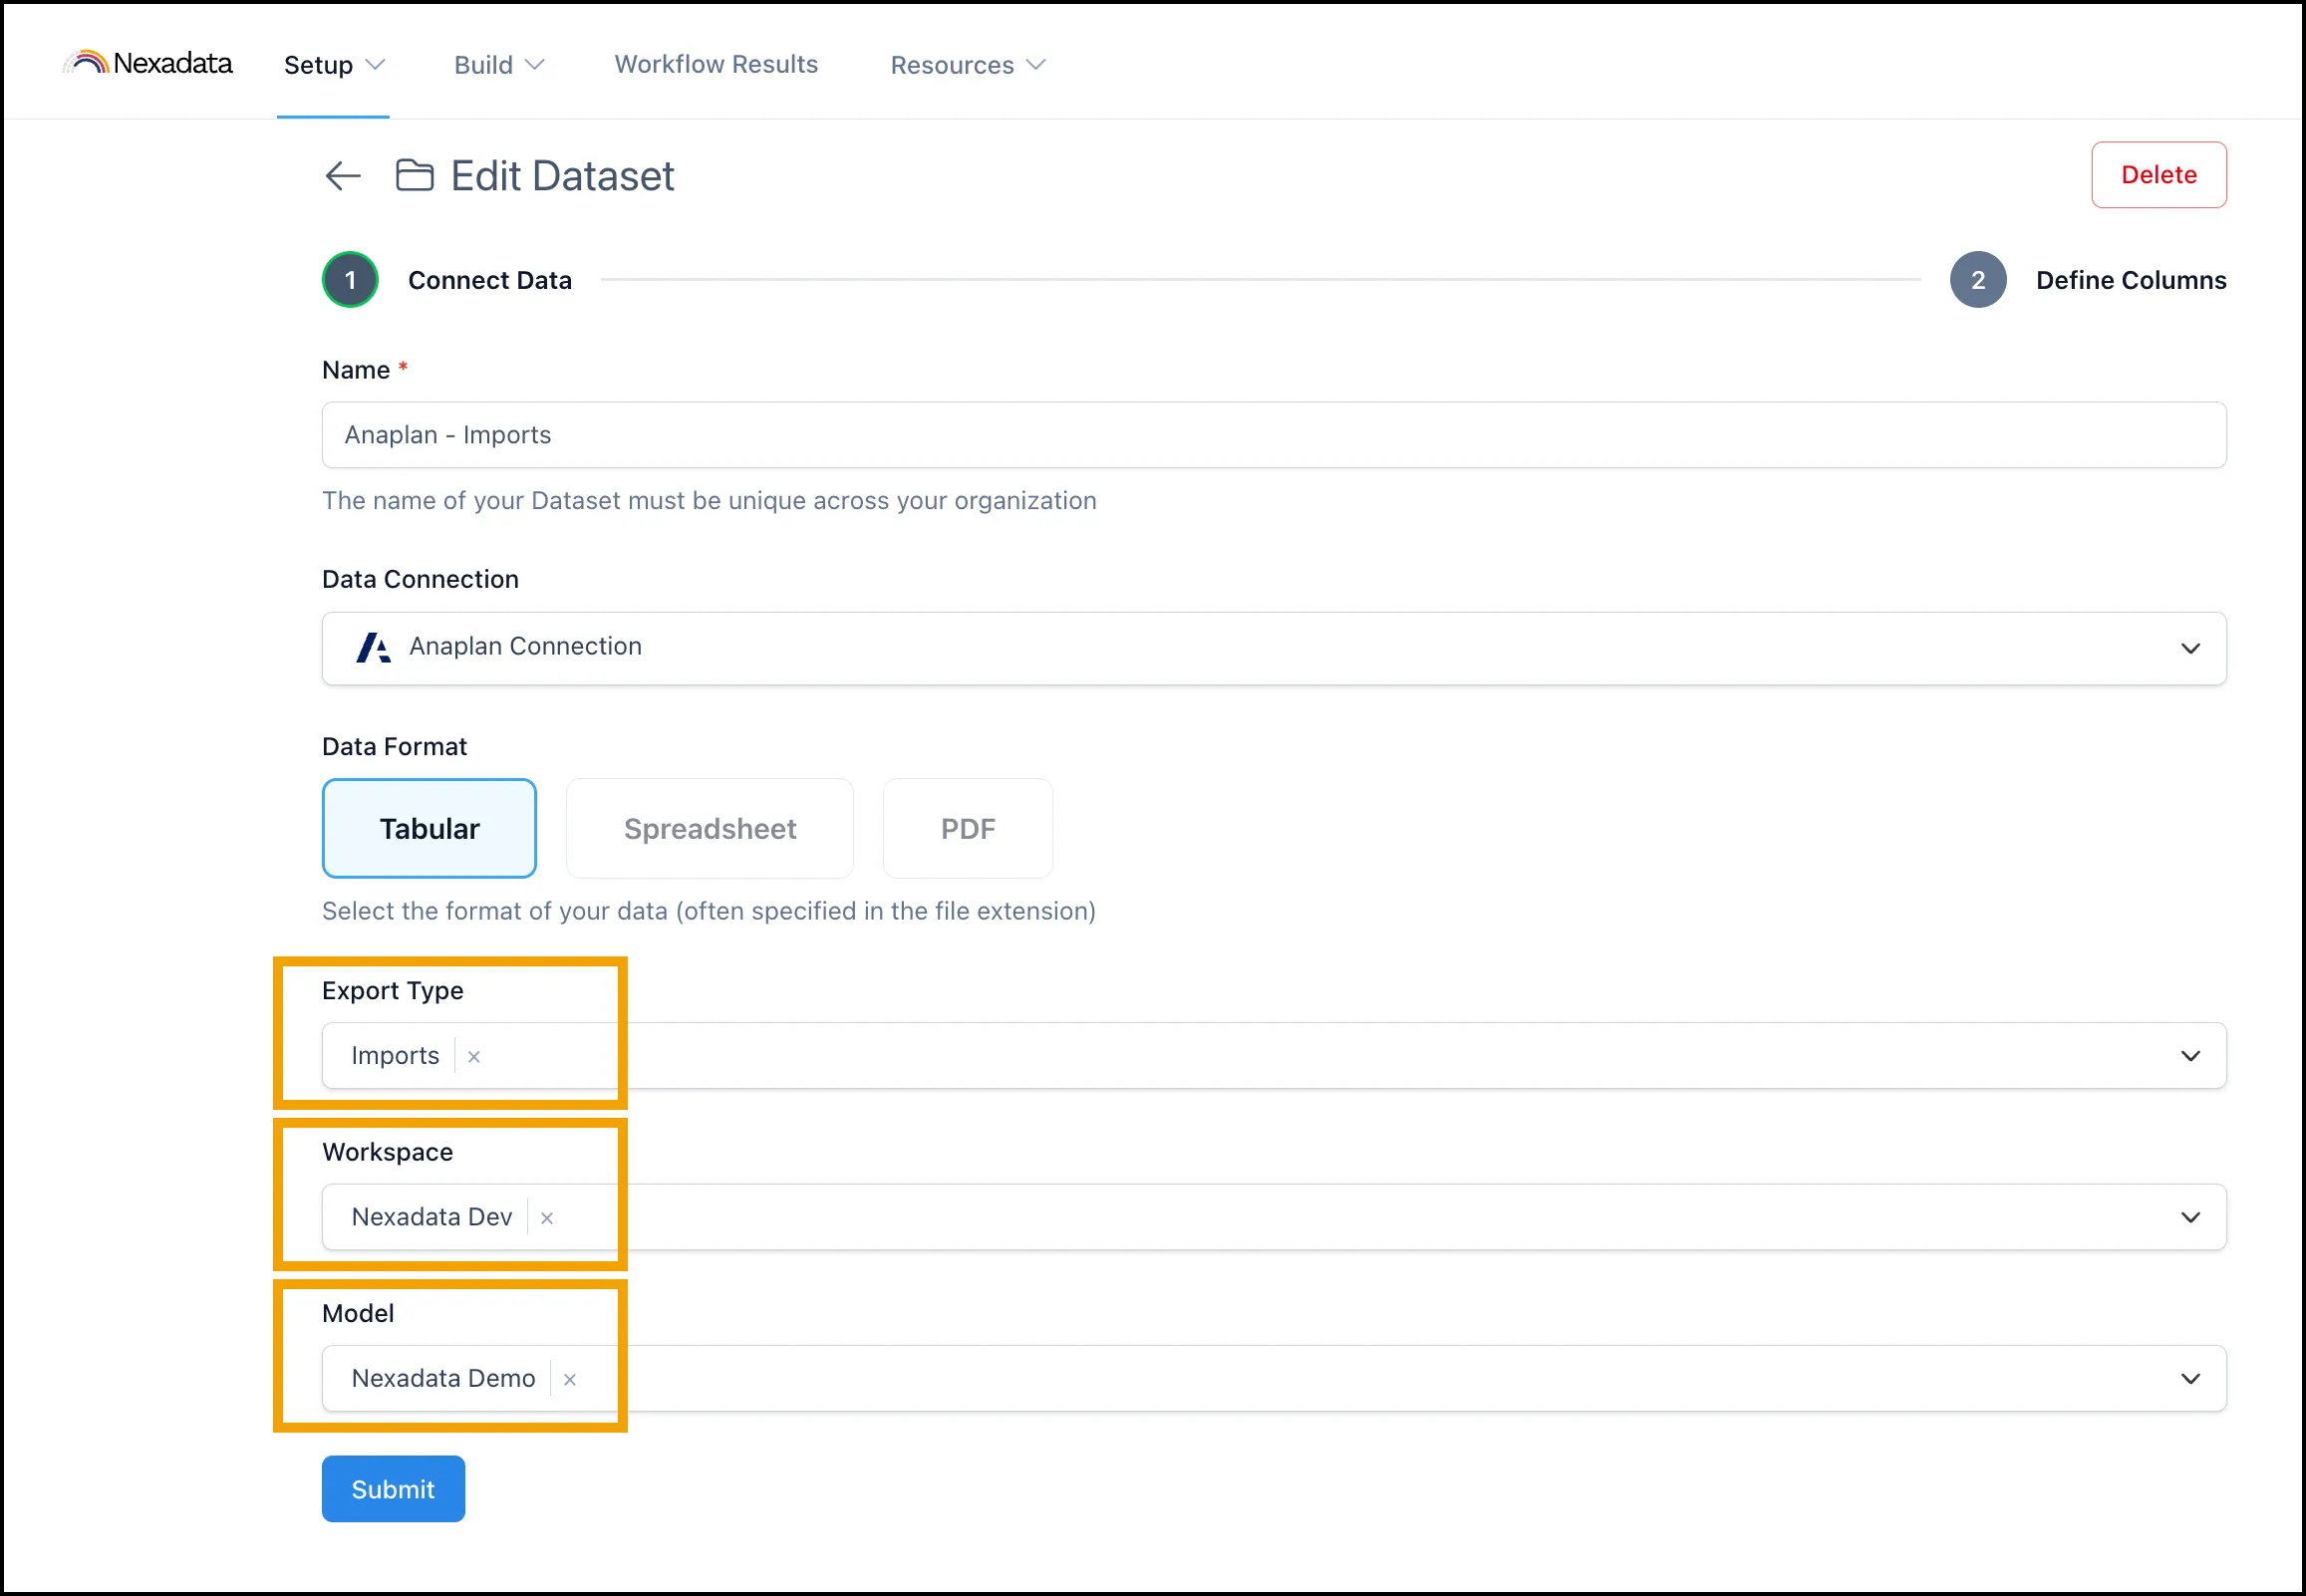Click the Name input field
This screenshot has height=1596, width=2306.
(1273, 434)
